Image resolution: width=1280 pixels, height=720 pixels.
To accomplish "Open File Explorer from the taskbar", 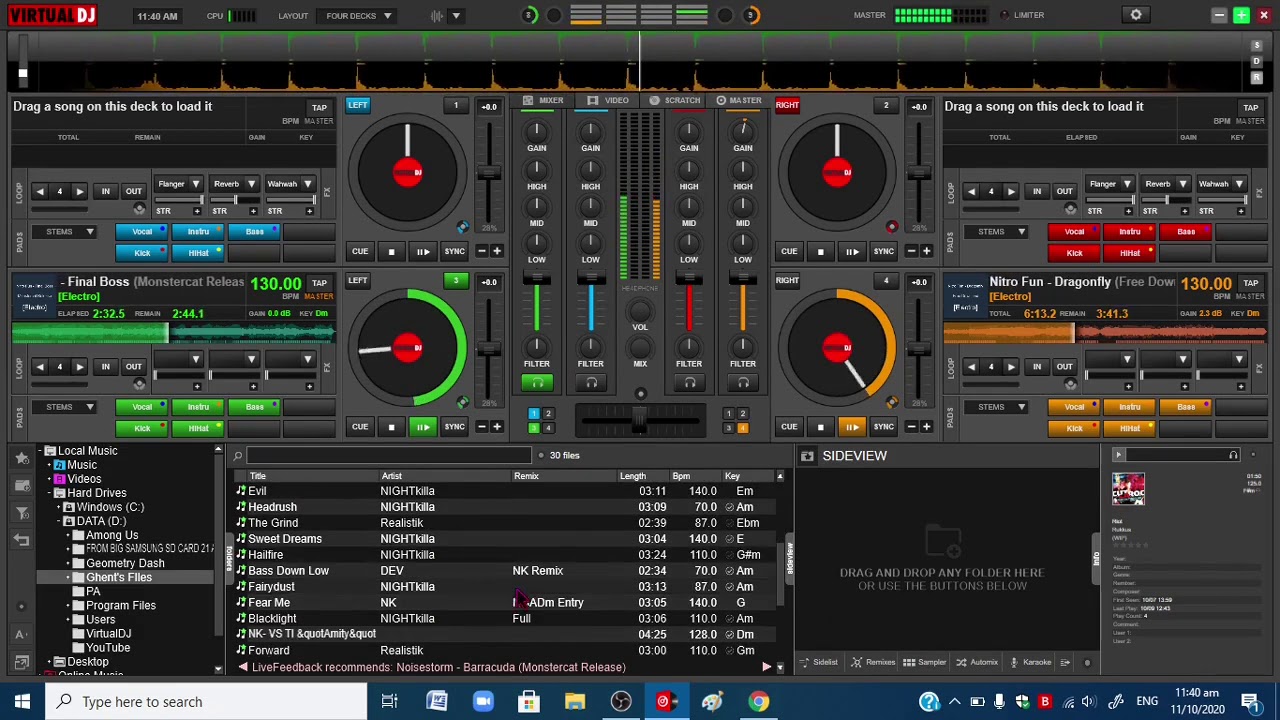I will [x=575, y=702].
